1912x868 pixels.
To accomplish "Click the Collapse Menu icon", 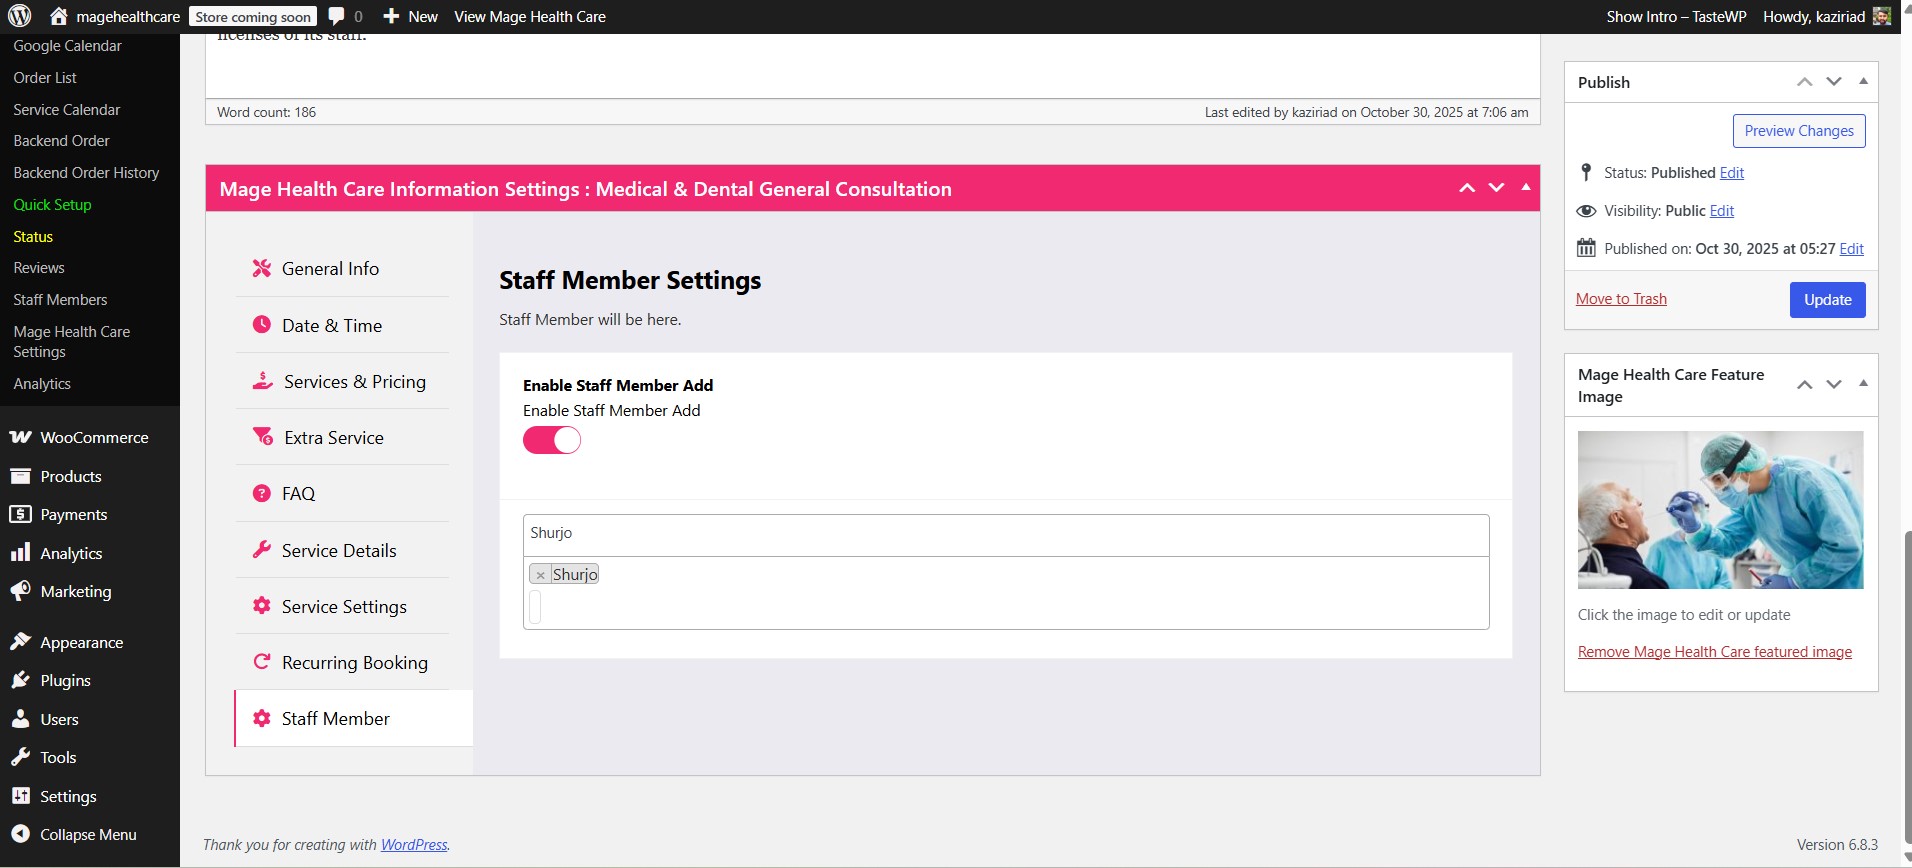I will tap(20, 834).
